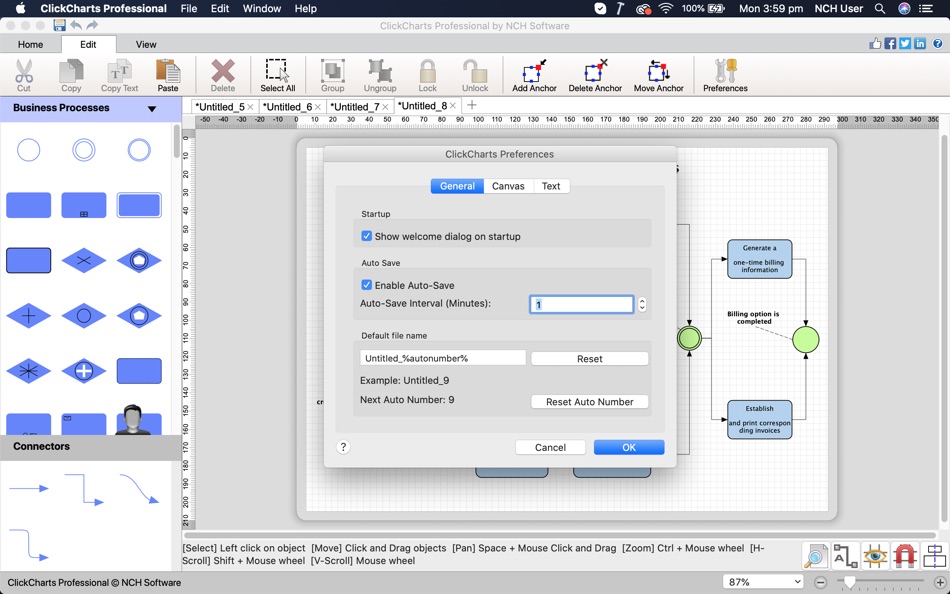
Task: Click the Wi-Fi icon in menu bar
Action: [x=666, y=8]
